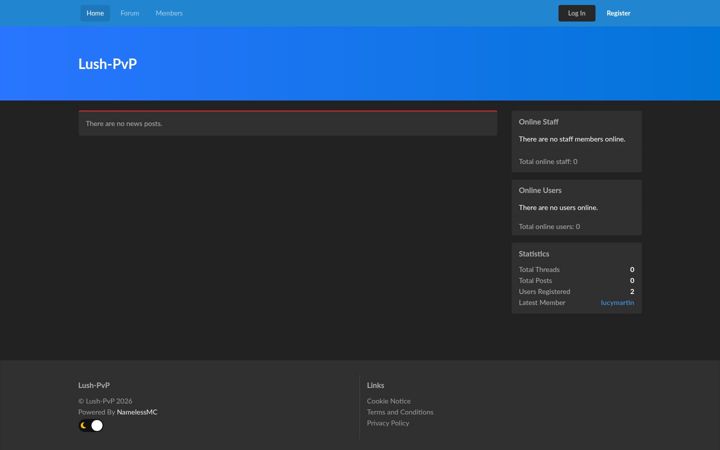The height and width of the screenshot is (450, 720).
Task: Click the Online Users widget heading
Action: tap(540, 190)
